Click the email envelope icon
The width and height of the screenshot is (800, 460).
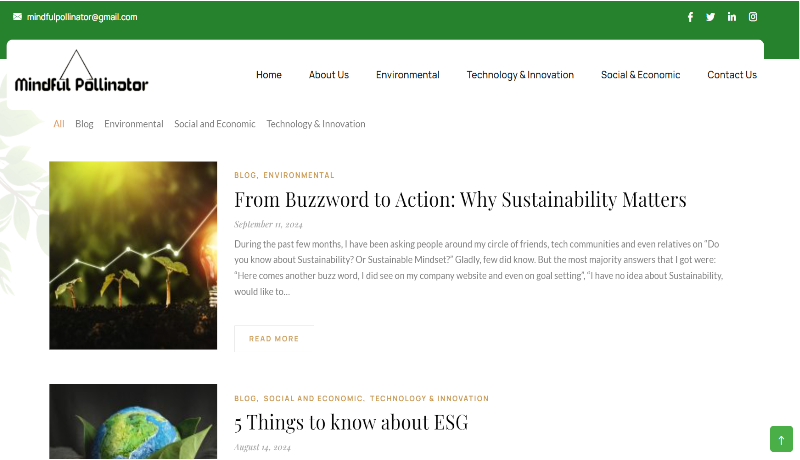click(x=17, y=17)
